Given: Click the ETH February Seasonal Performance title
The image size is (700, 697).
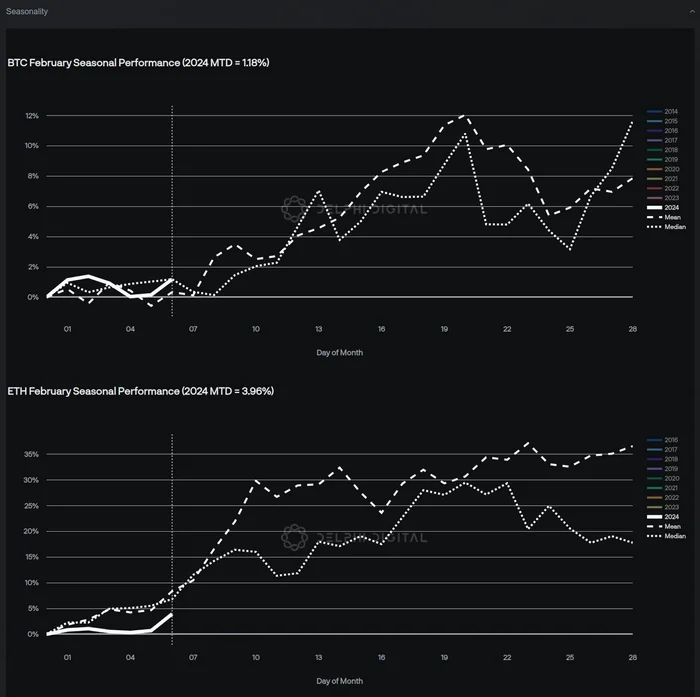Looking at the screenshot, I should point(141,392).
